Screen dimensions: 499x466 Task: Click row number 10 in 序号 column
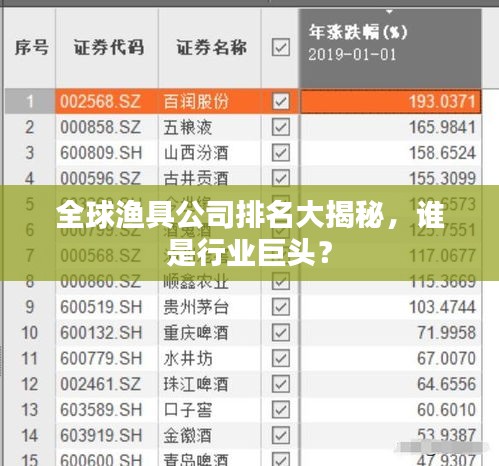pos(29,333)
